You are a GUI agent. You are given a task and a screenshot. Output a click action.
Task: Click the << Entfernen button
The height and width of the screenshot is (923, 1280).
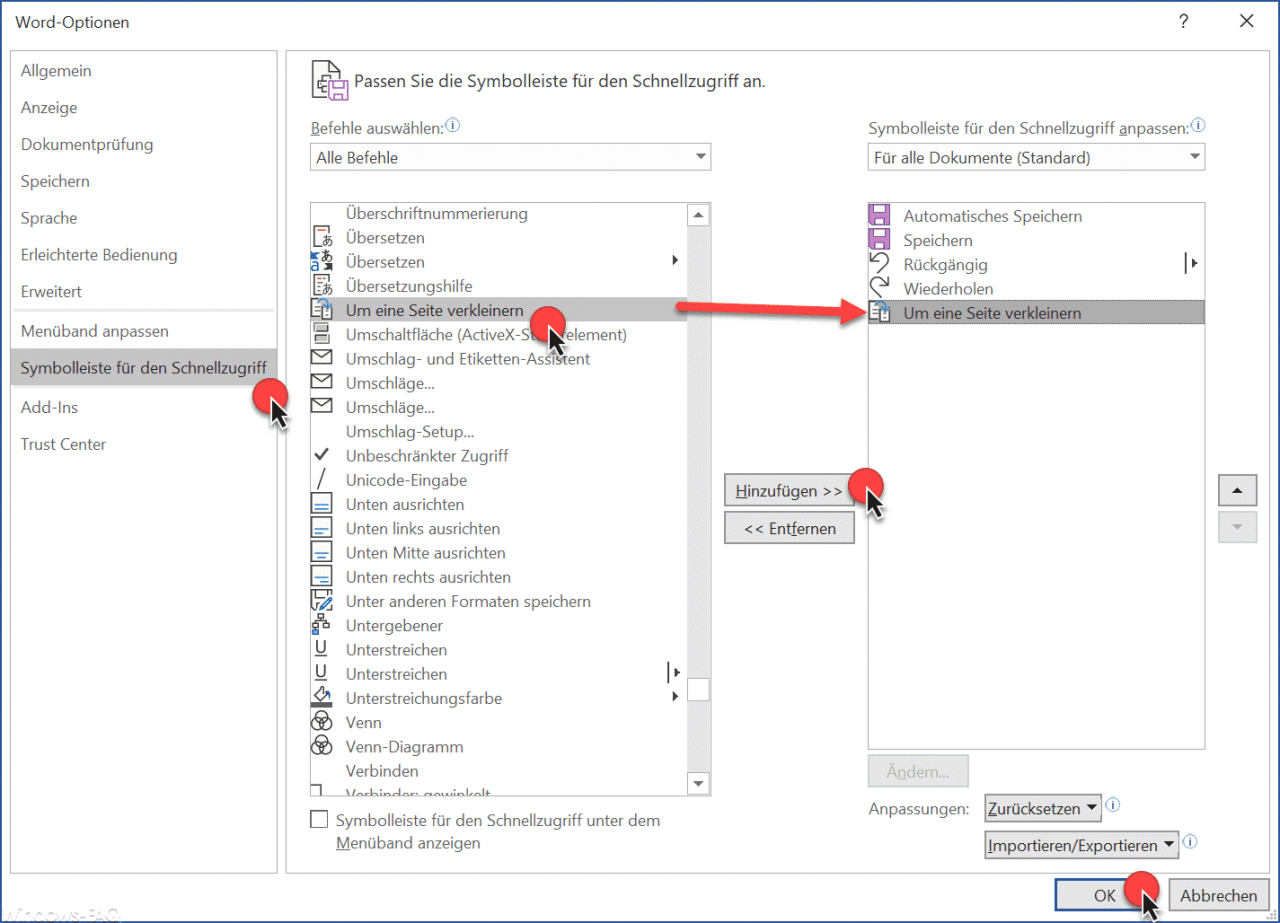coord(789,528)
